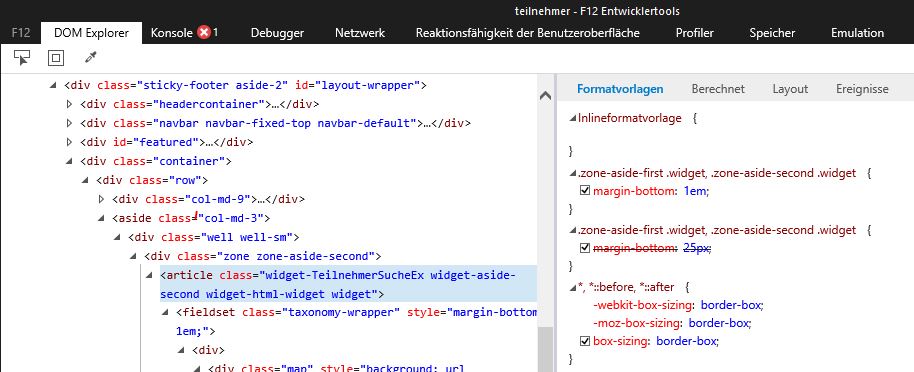Uncheck the margin-bottom 1em property

click(x=585, y=191)
